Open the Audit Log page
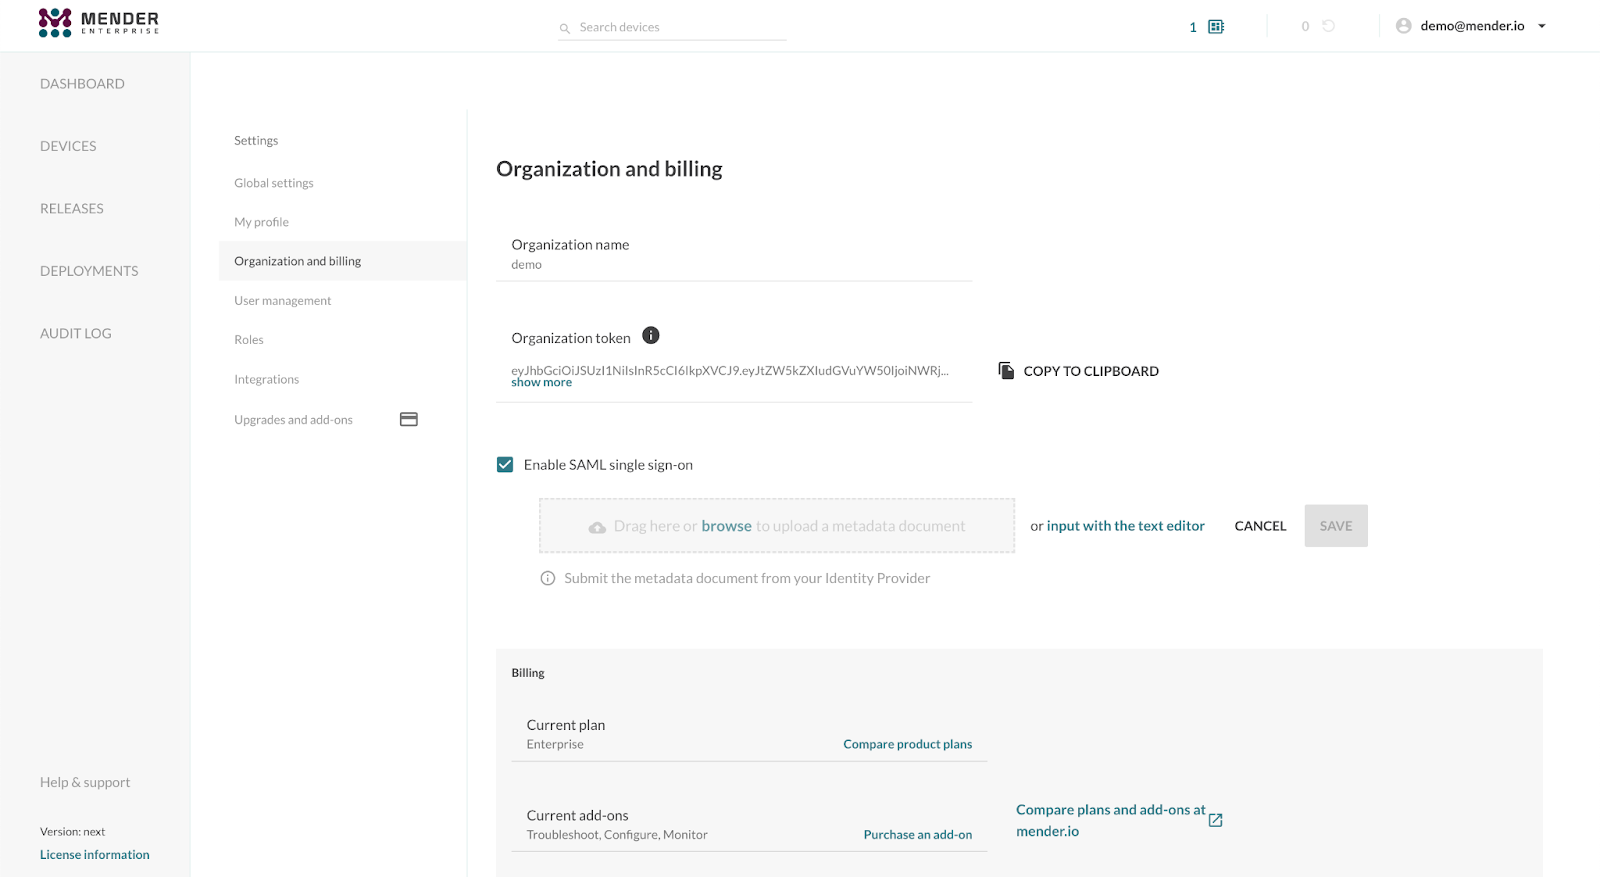1600x877 pixels. pyautogui.click(x=75, y=334)
